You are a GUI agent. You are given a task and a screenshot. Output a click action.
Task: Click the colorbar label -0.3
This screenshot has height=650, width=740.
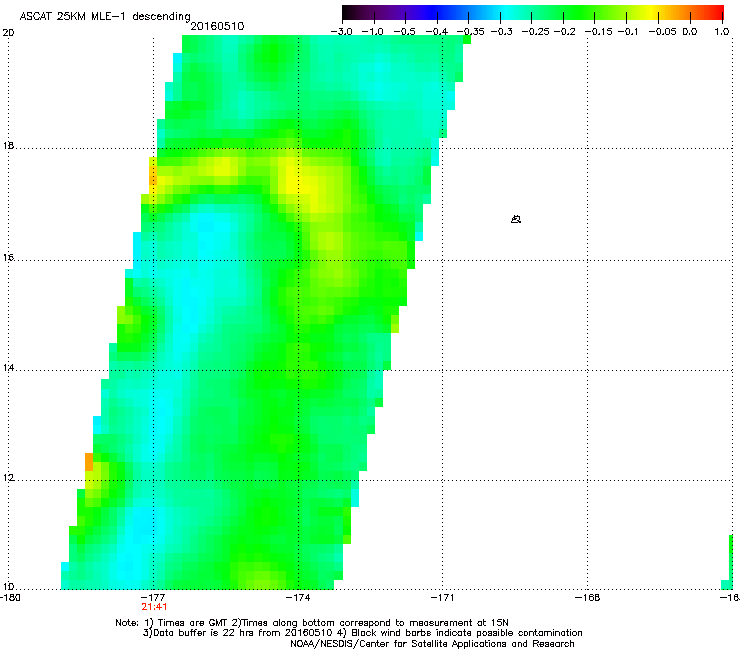pos(502,32)
